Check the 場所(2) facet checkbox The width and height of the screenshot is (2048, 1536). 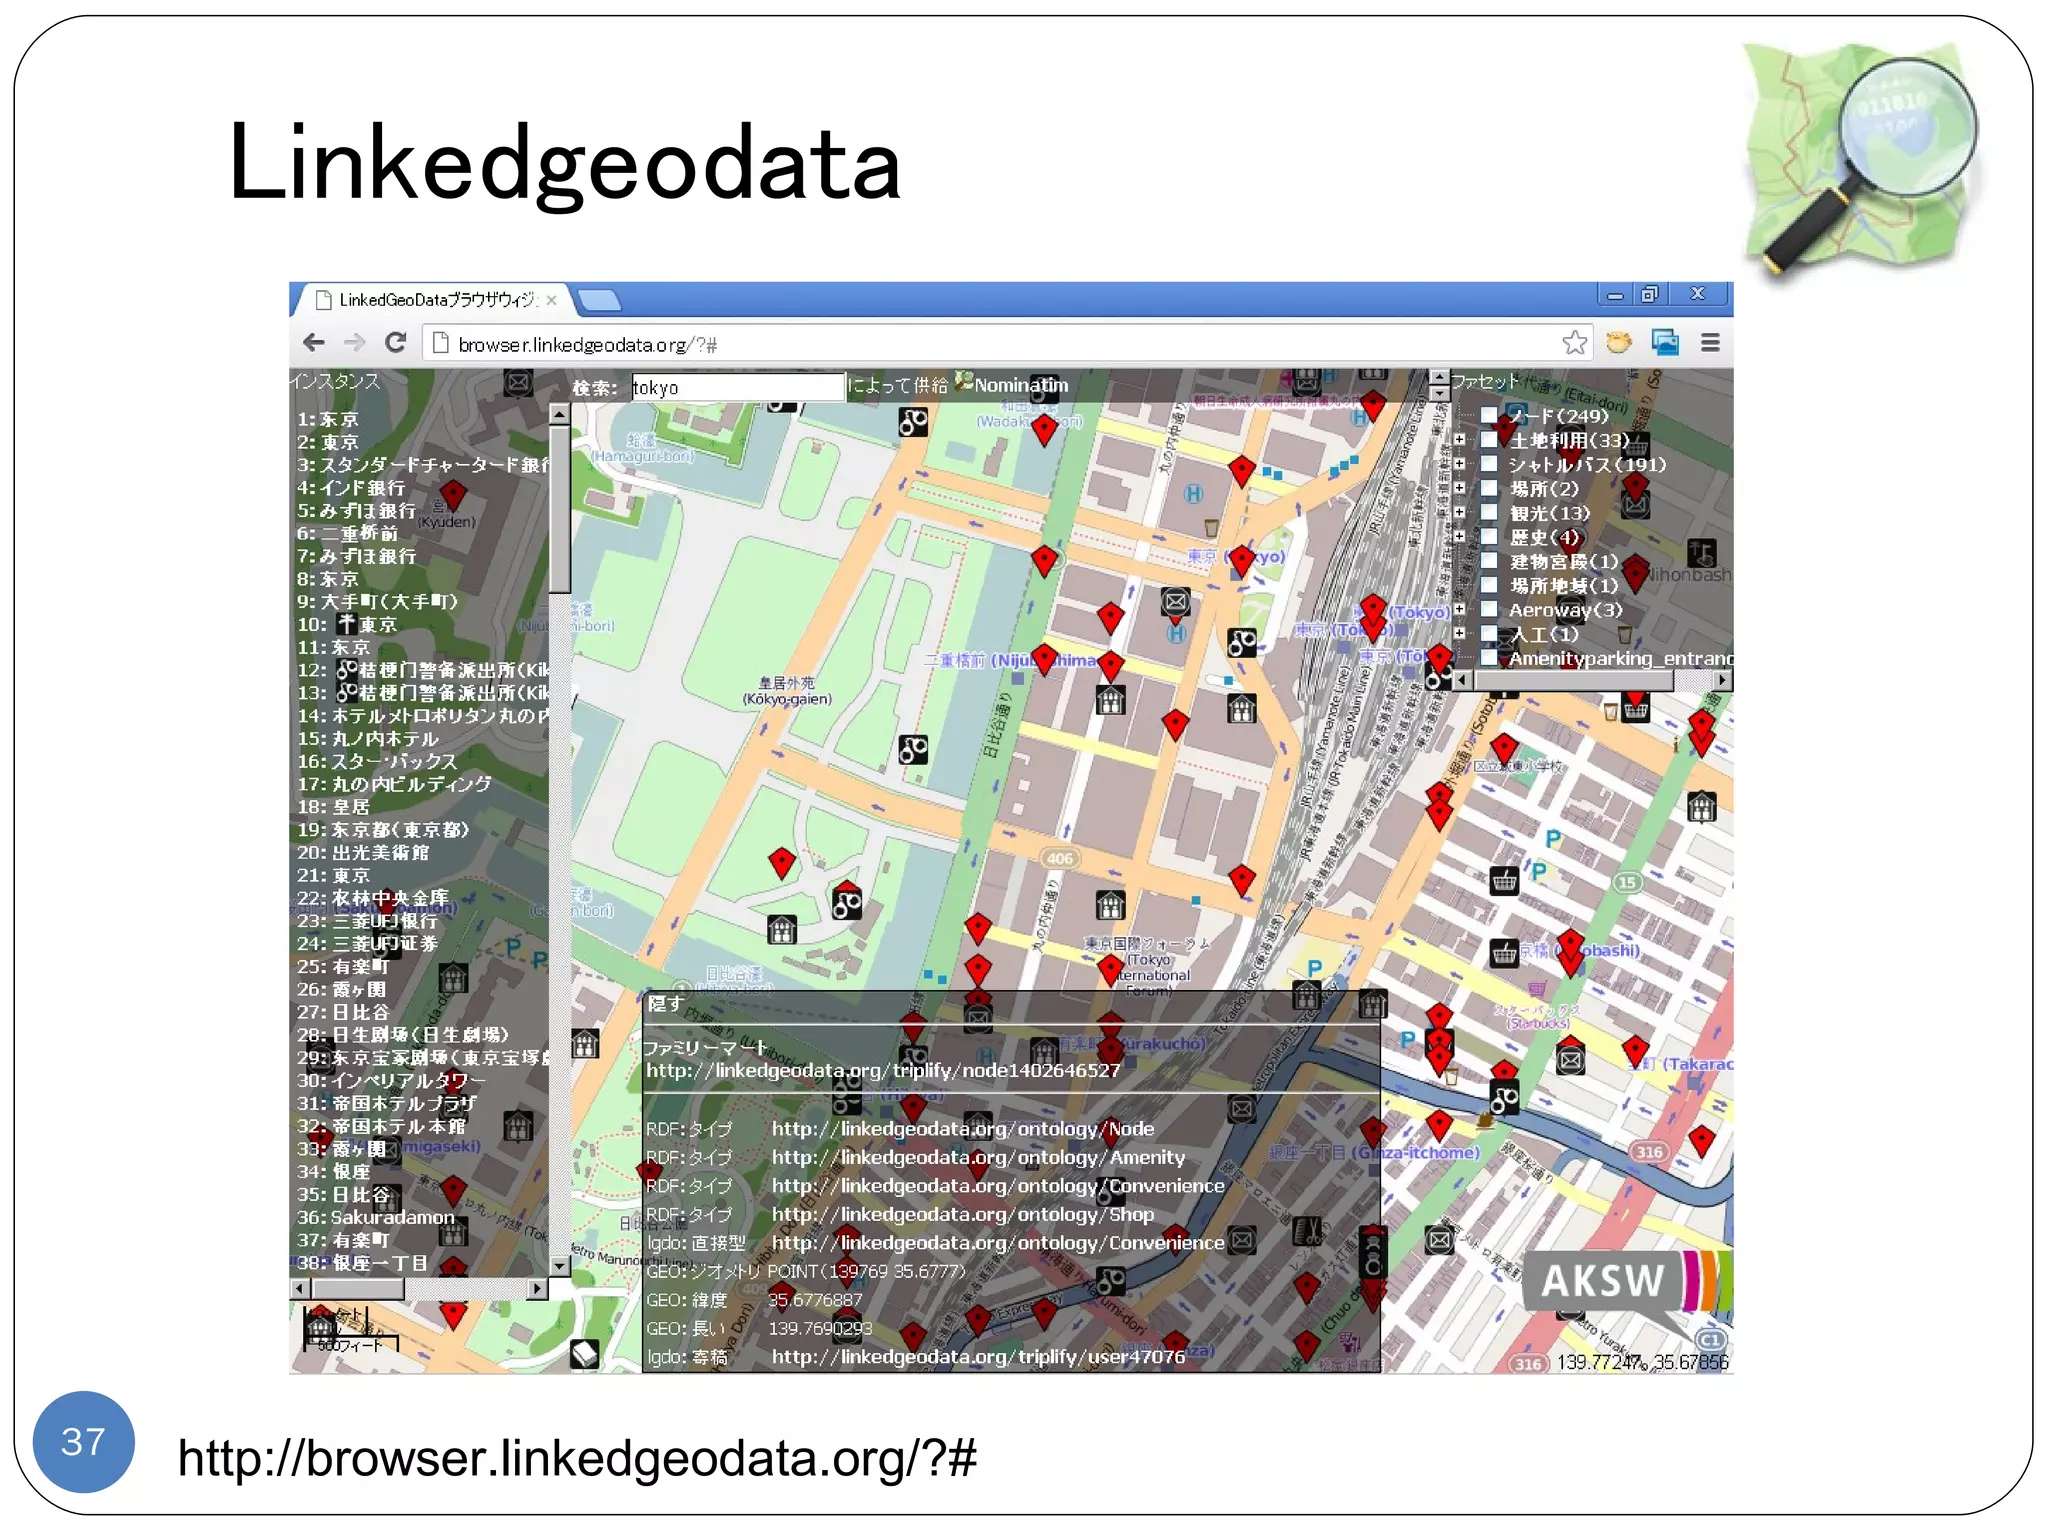tap(1489, 488)
